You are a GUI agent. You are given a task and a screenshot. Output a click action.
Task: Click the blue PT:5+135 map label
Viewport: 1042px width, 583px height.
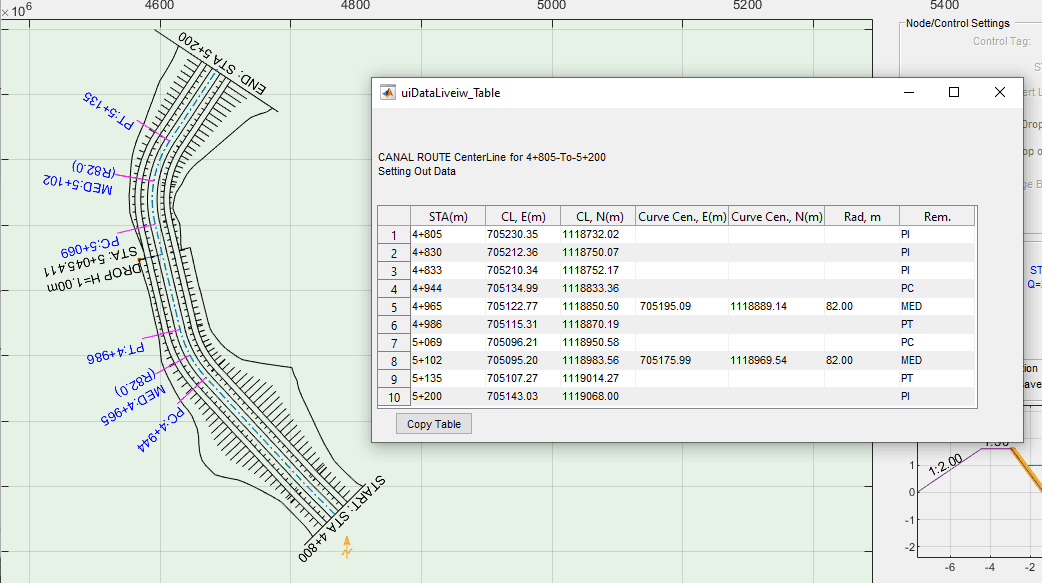pos(108,111)
